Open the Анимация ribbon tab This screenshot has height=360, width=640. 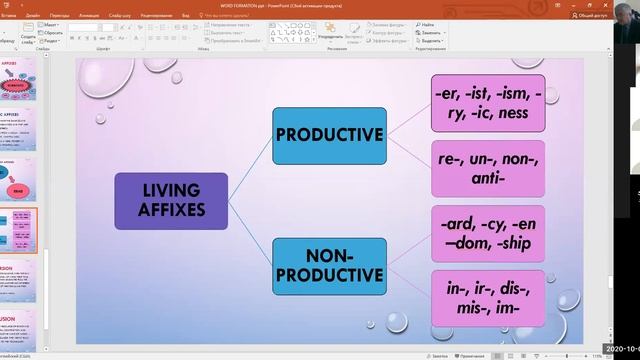tap(89, 16)
